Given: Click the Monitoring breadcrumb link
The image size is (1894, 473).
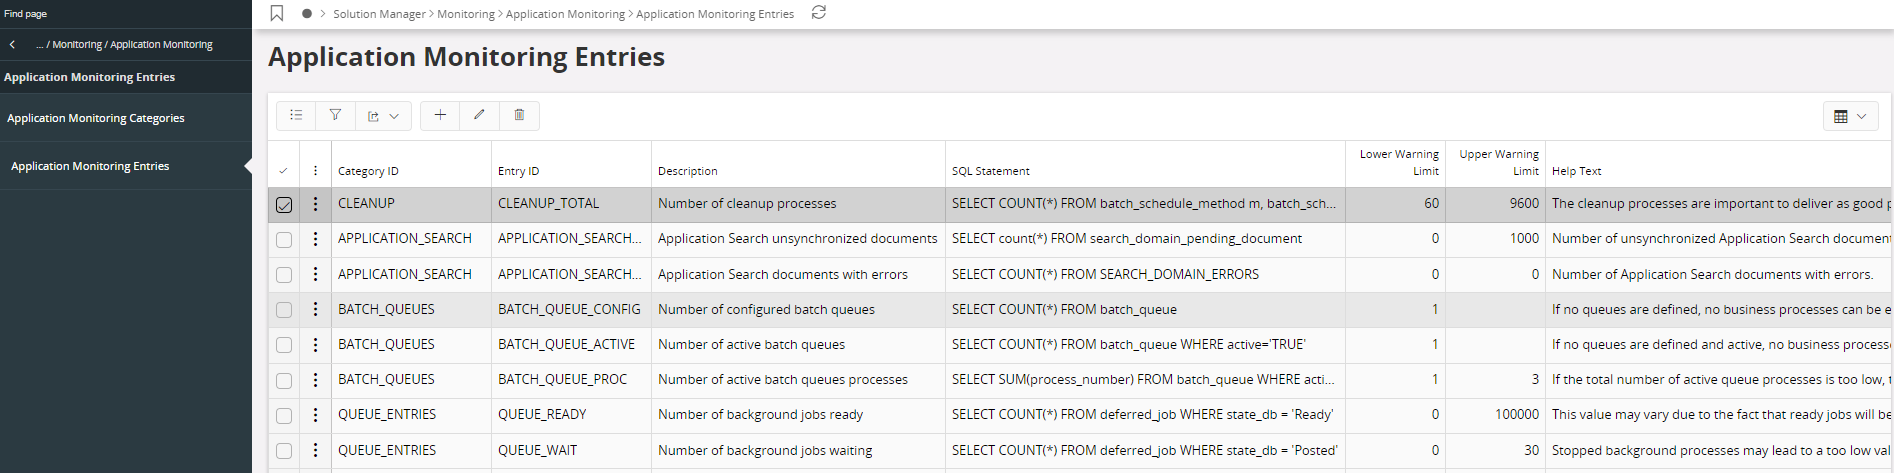Looking at the screenshot, I should (x=466, y=14).
